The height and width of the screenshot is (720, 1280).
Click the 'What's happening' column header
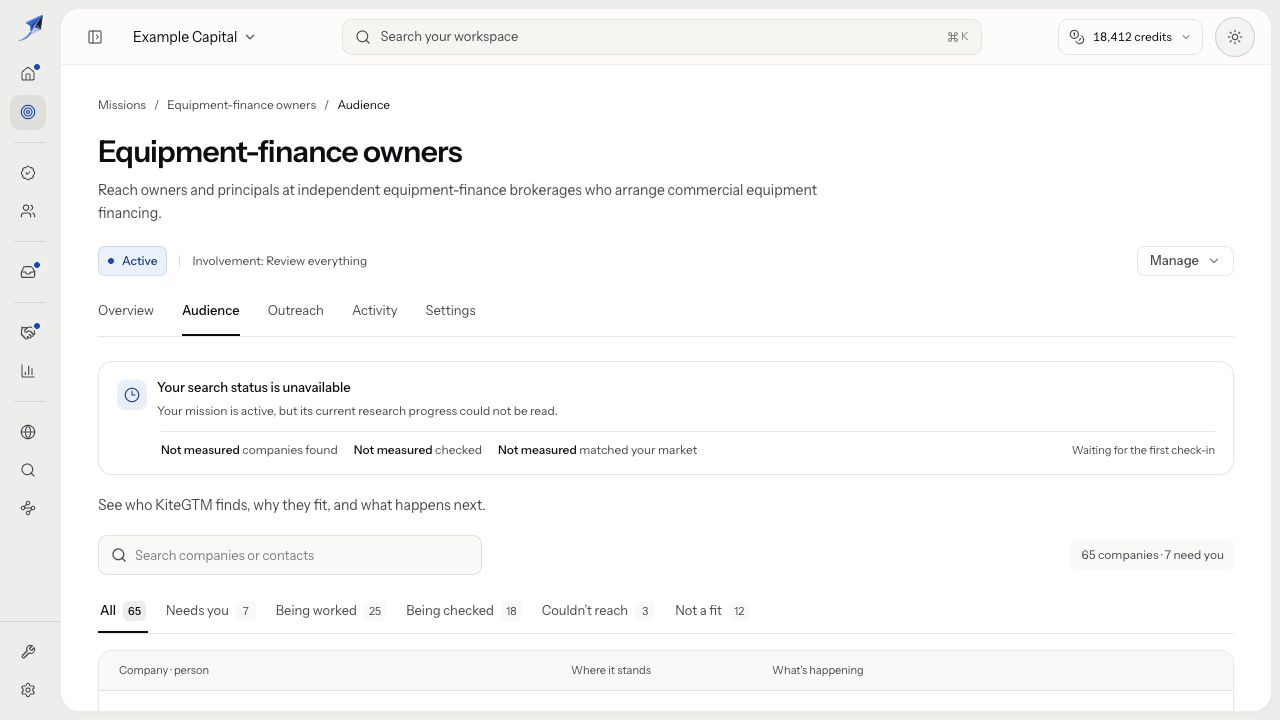817,670
